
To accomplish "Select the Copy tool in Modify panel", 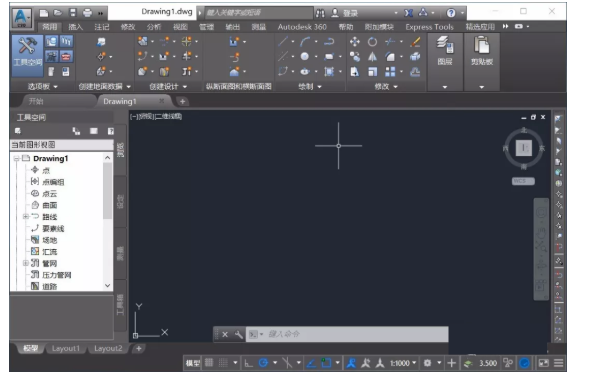I will [355, 57].
